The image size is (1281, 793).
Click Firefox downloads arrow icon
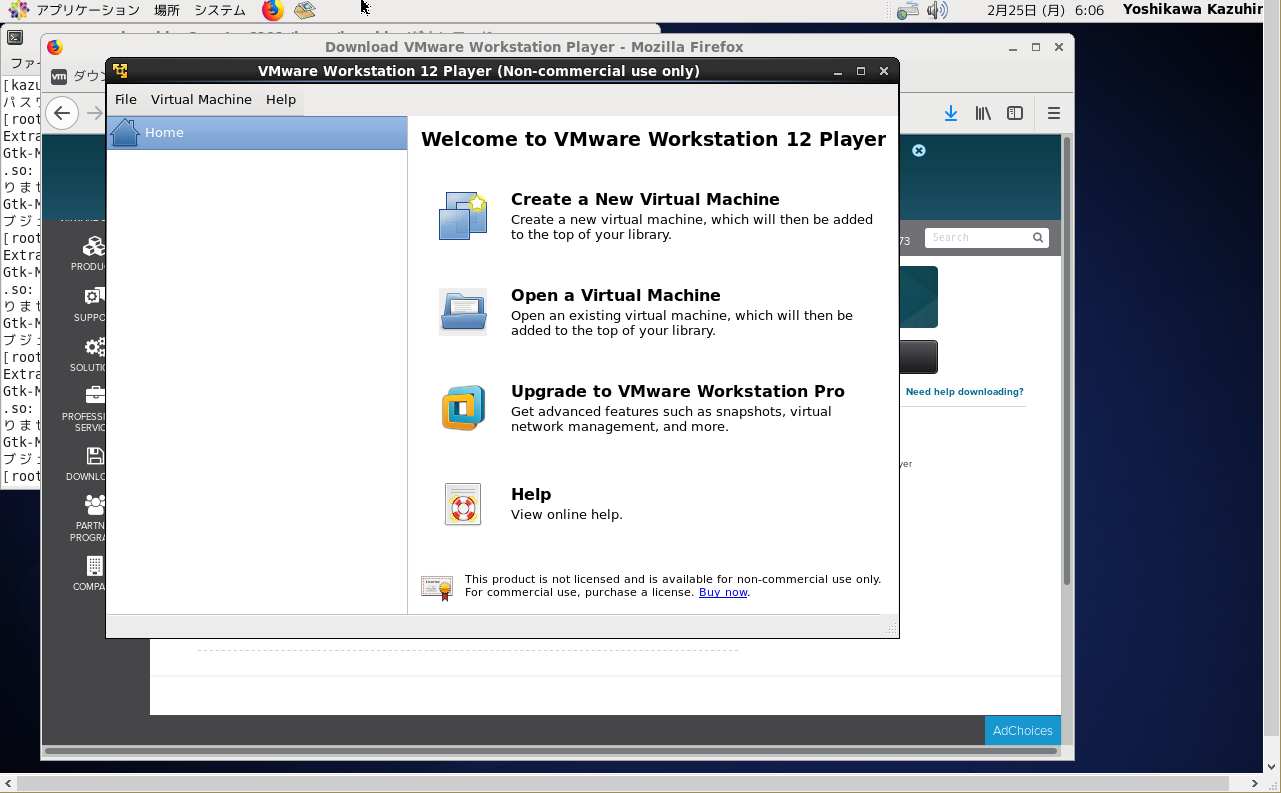click(951, 114)
